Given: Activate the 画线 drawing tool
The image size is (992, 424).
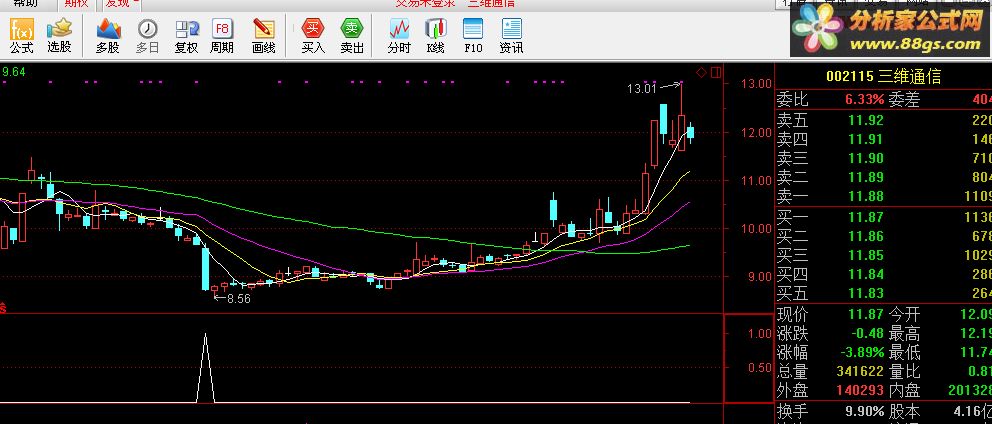Looking at the screenshot, I should 263,36.
